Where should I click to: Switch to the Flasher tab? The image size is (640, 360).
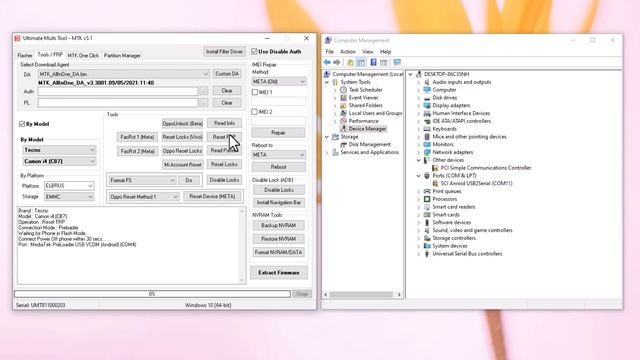tap(25, 56)
